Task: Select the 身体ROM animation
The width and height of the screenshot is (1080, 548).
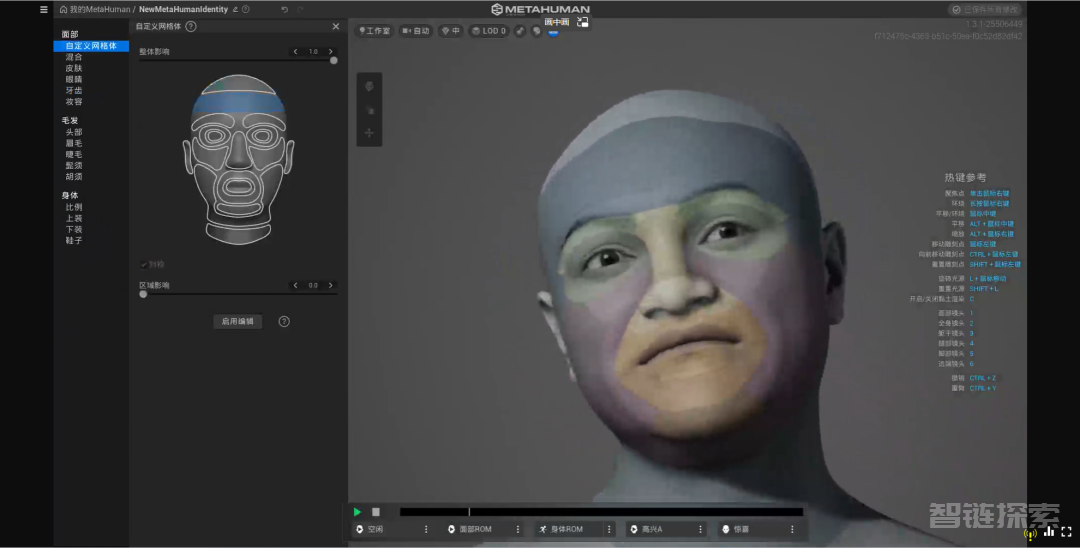Action: click(569, 529)
